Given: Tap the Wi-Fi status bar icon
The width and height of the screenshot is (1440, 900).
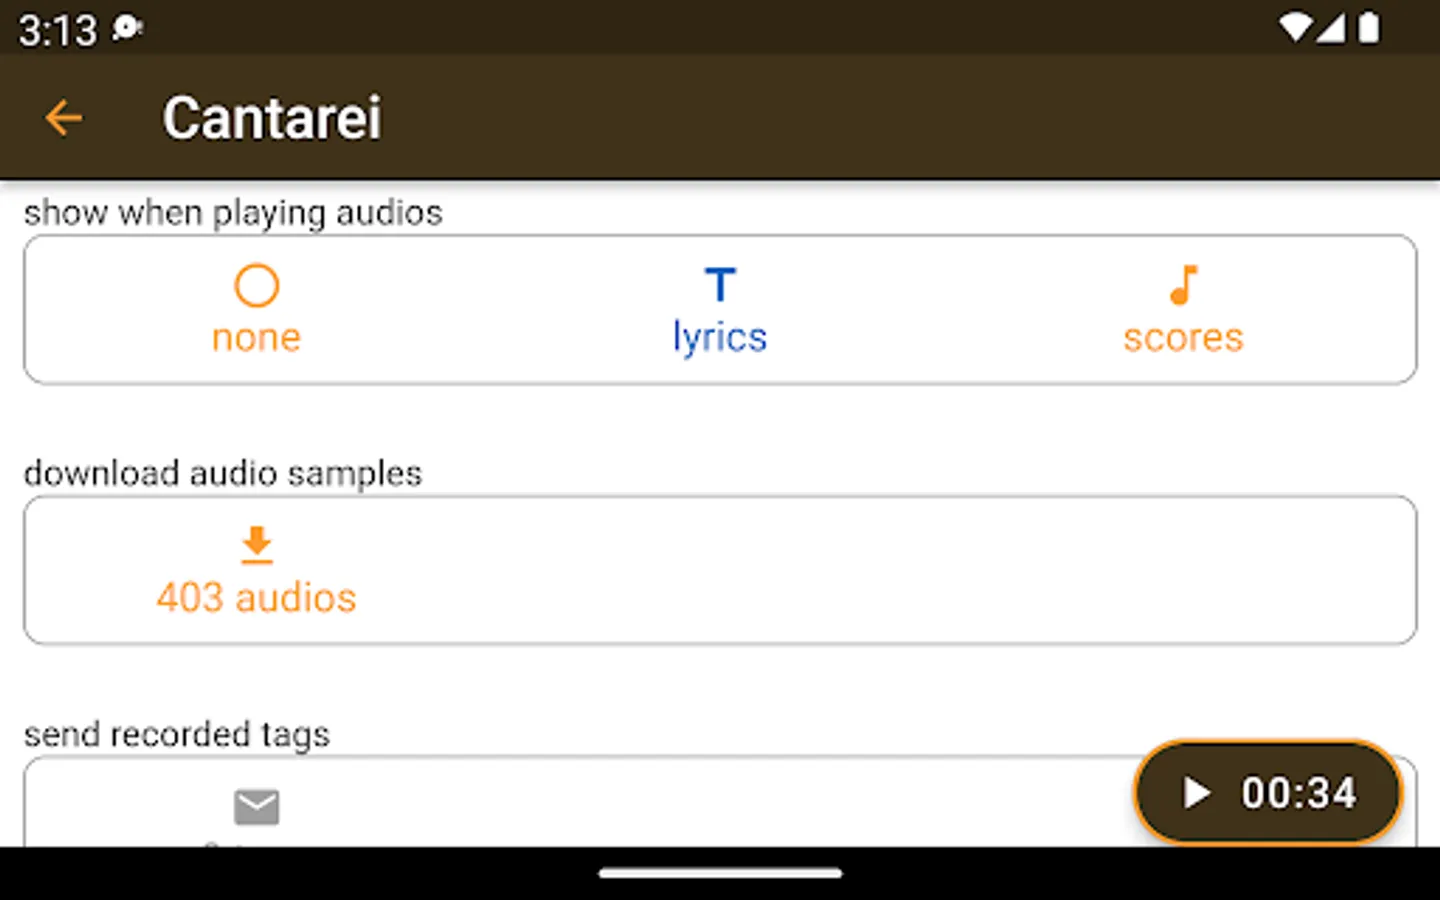Looking at the screenshot, I should [1295, 28].
